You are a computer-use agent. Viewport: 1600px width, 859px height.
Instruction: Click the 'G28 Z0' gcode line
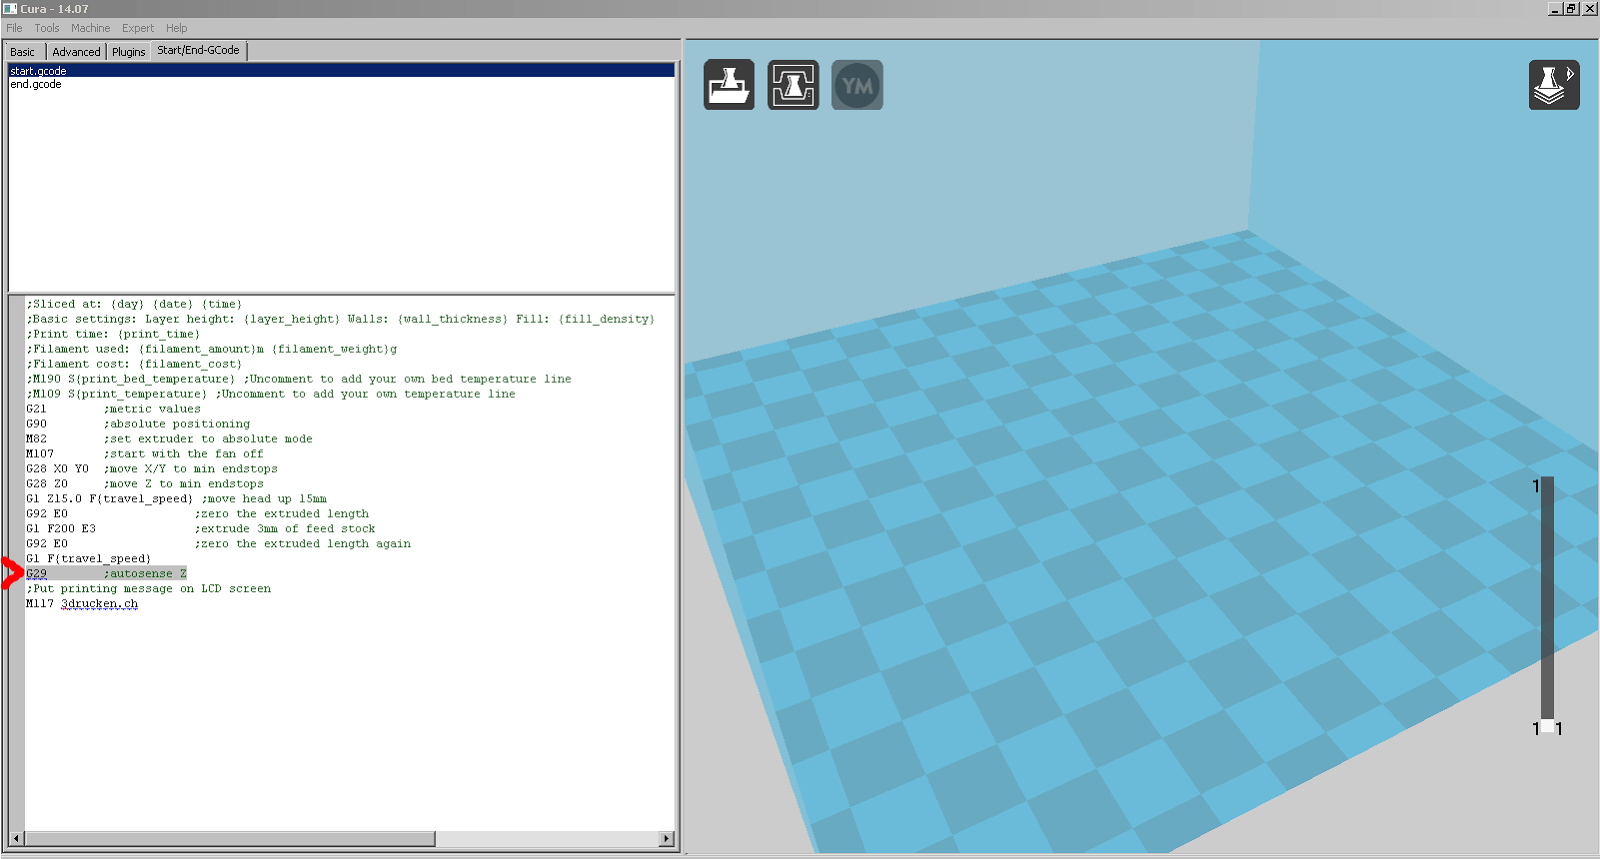(144, 484)
